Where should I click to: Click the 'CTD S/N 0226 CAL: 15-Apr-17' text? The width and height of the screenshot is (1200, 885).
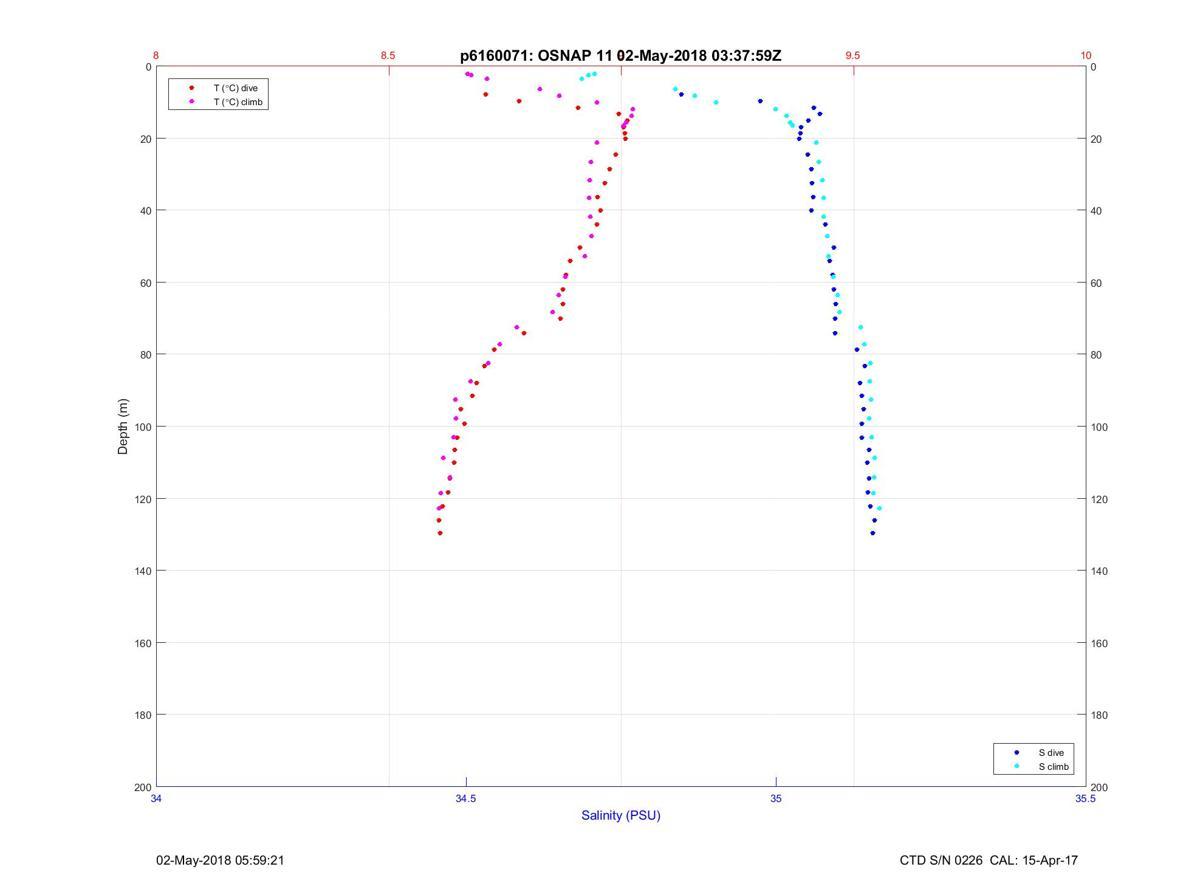pyautogui.click(x=989, y=860)
